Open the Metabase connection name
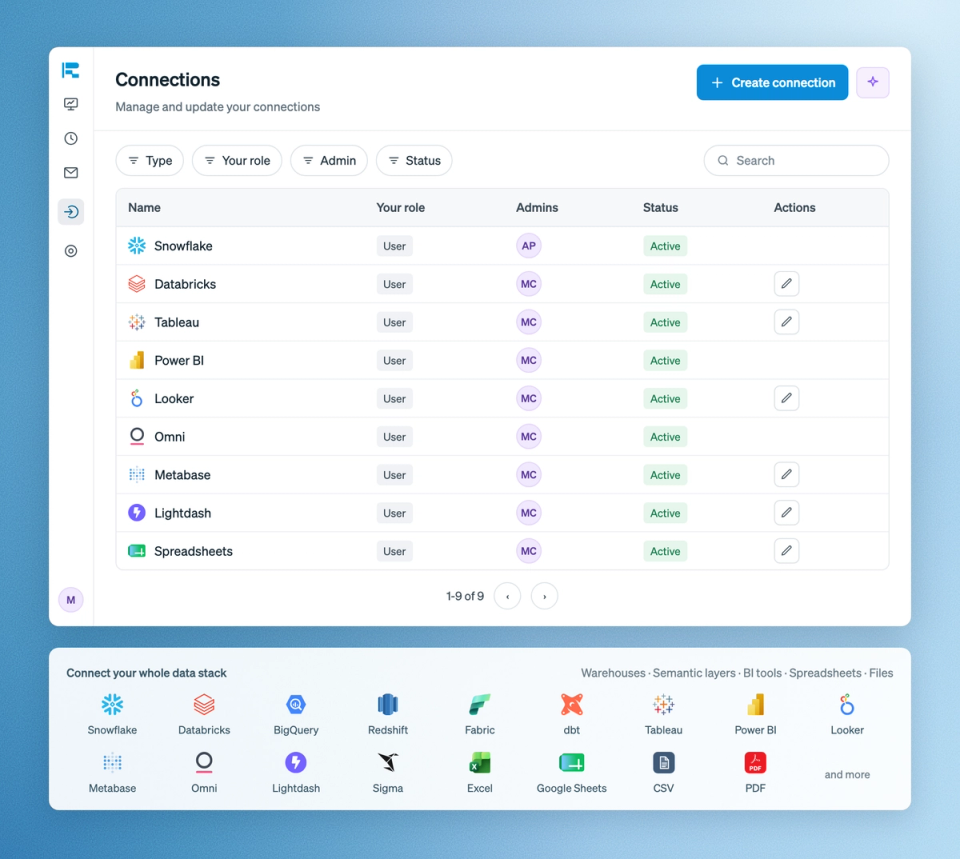 click(182, 475)
